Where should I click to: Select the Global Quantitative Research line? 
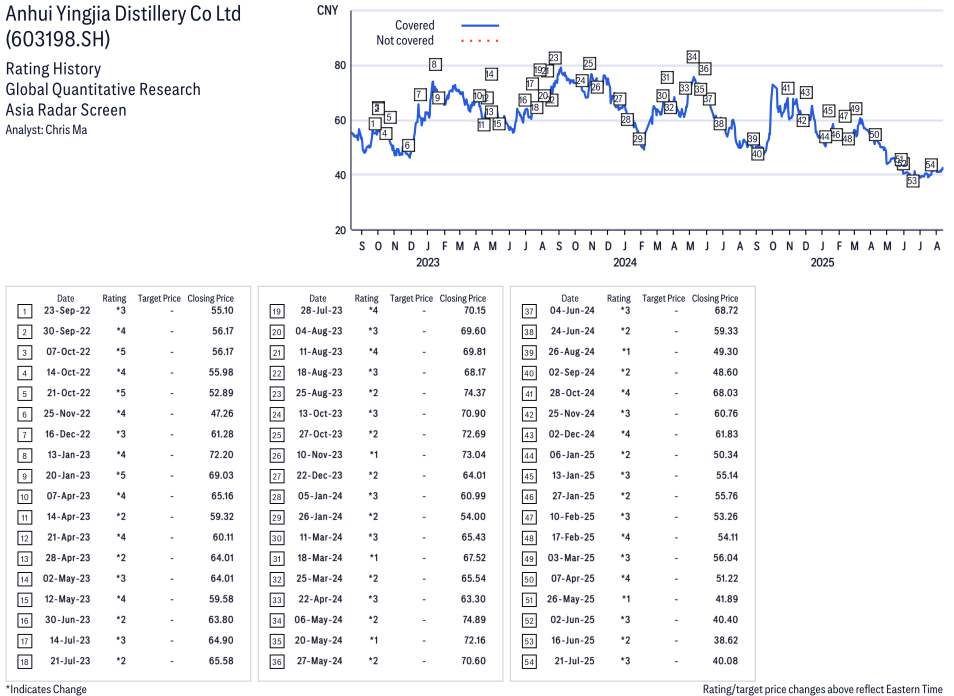(103, 89)
